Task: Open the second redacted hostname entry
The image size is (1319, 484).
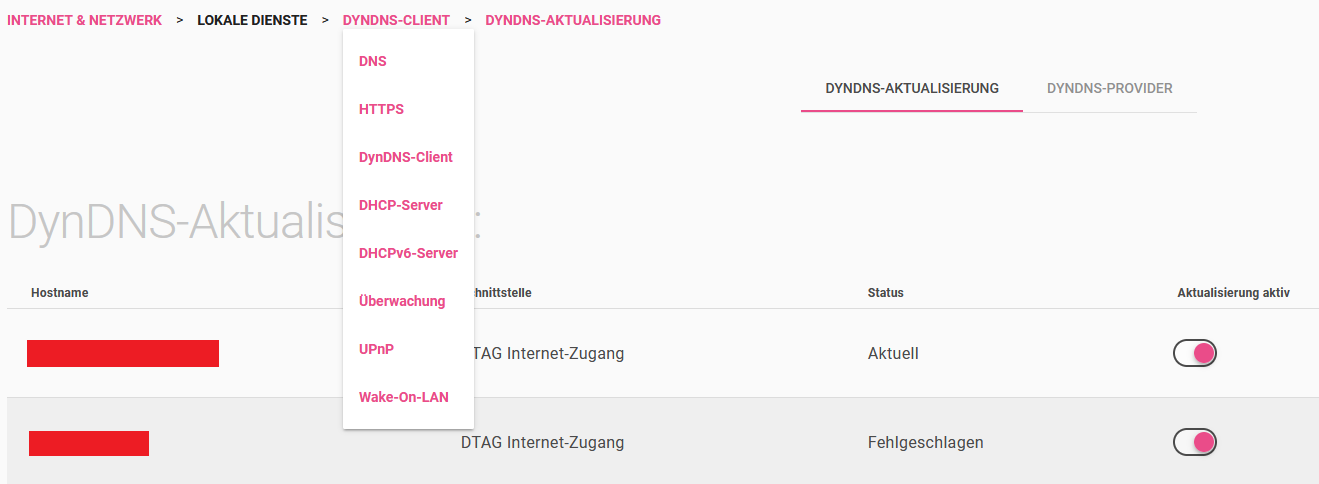Action: point(89,443)
